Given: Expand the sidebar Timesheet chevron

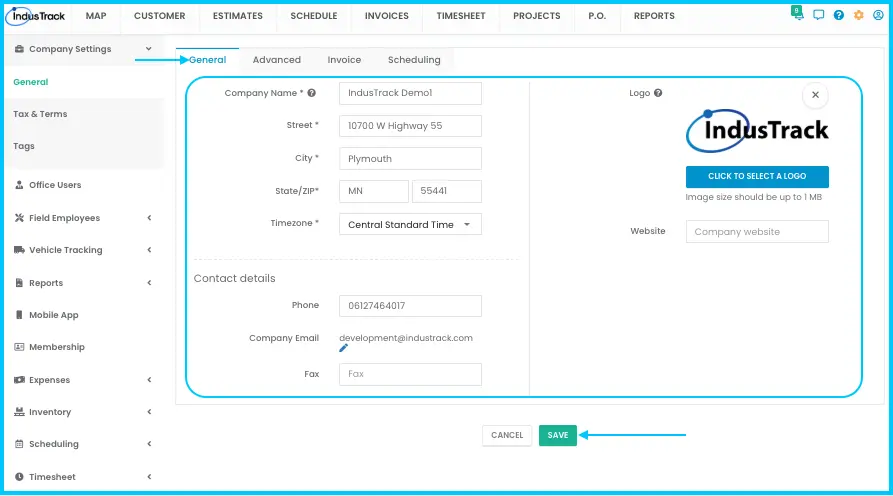Looking at the screenshot, I should [149, 477].
